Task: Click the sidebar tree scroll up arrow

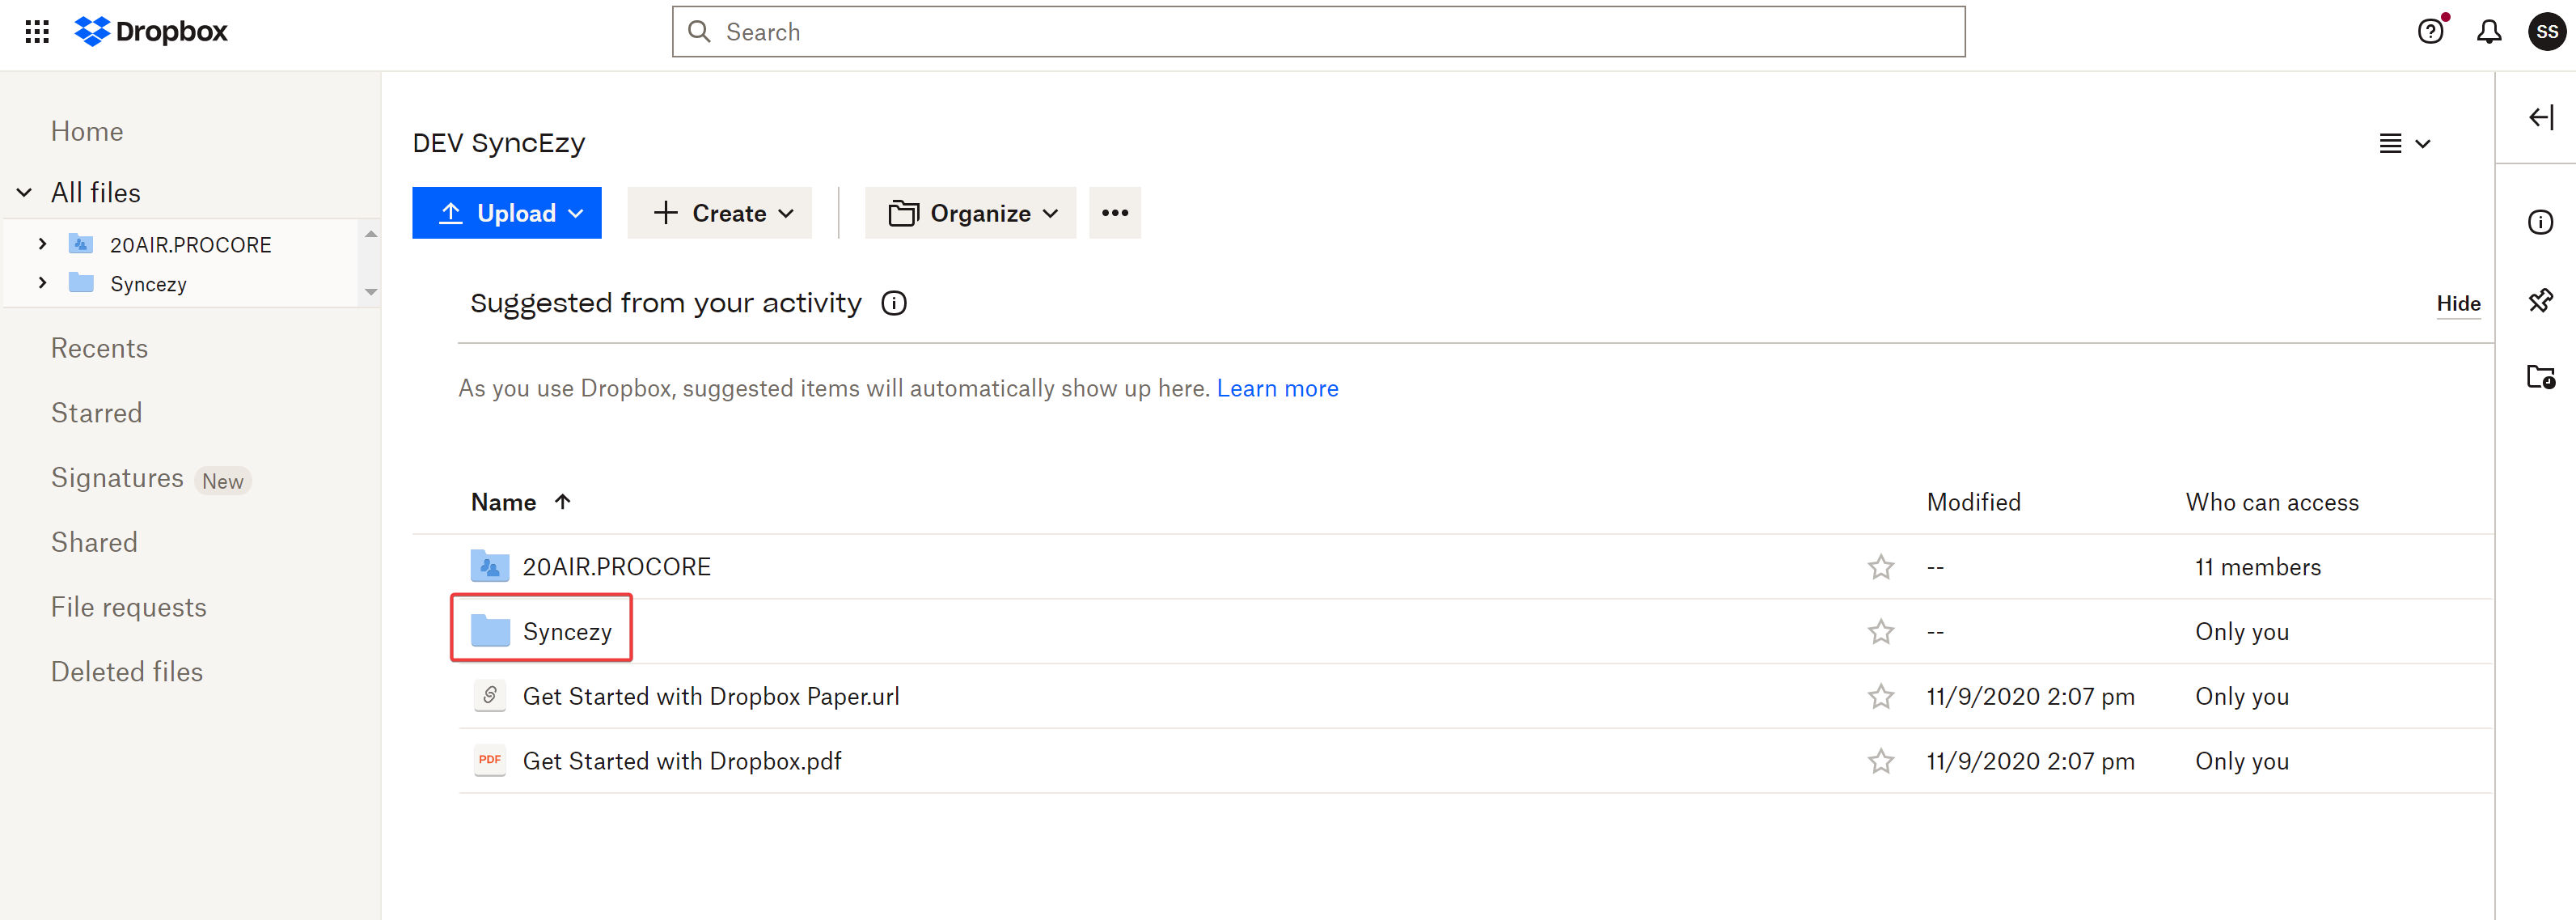Action: [371, 234]
